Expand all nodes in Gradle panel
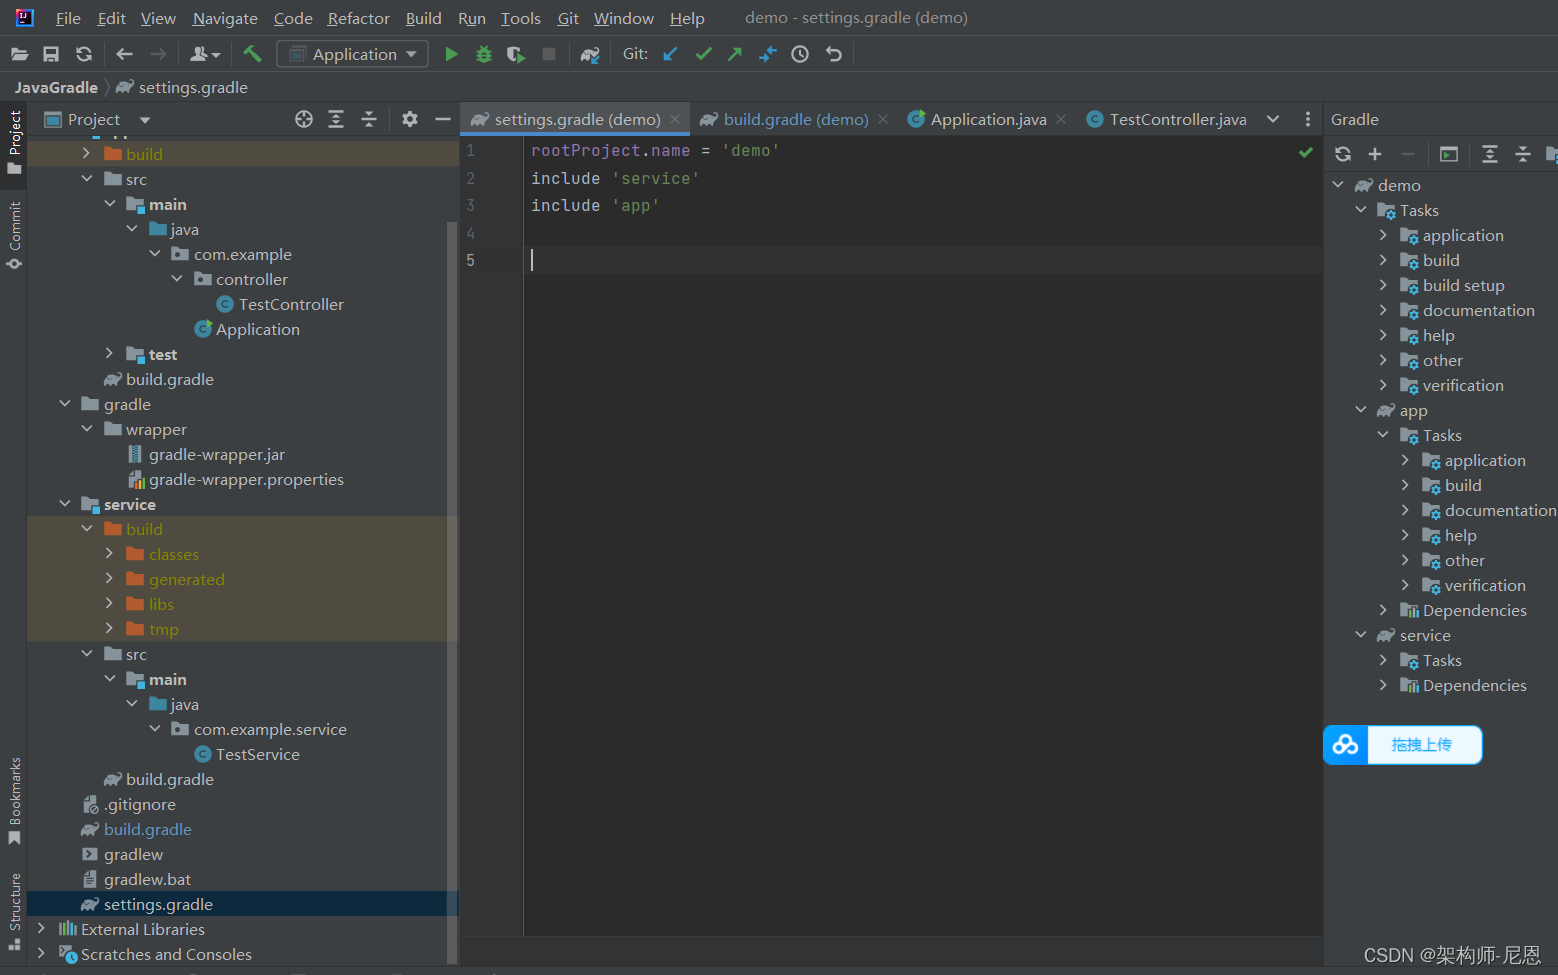 coord(1490,154)
